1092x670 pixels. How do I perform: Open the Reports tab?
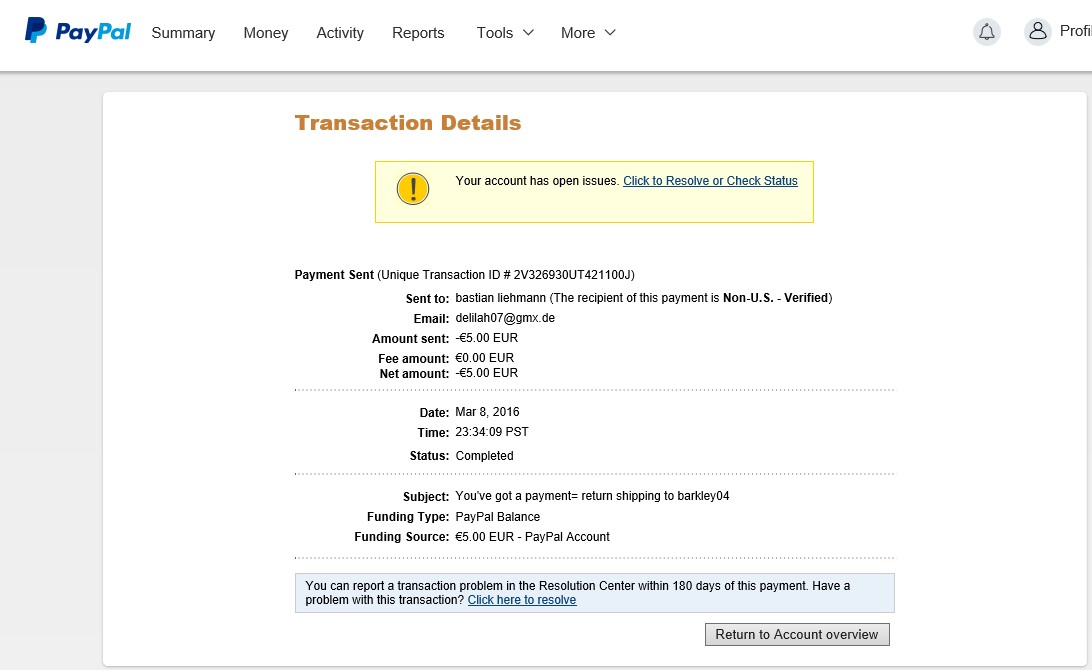[x=418, y=33]
